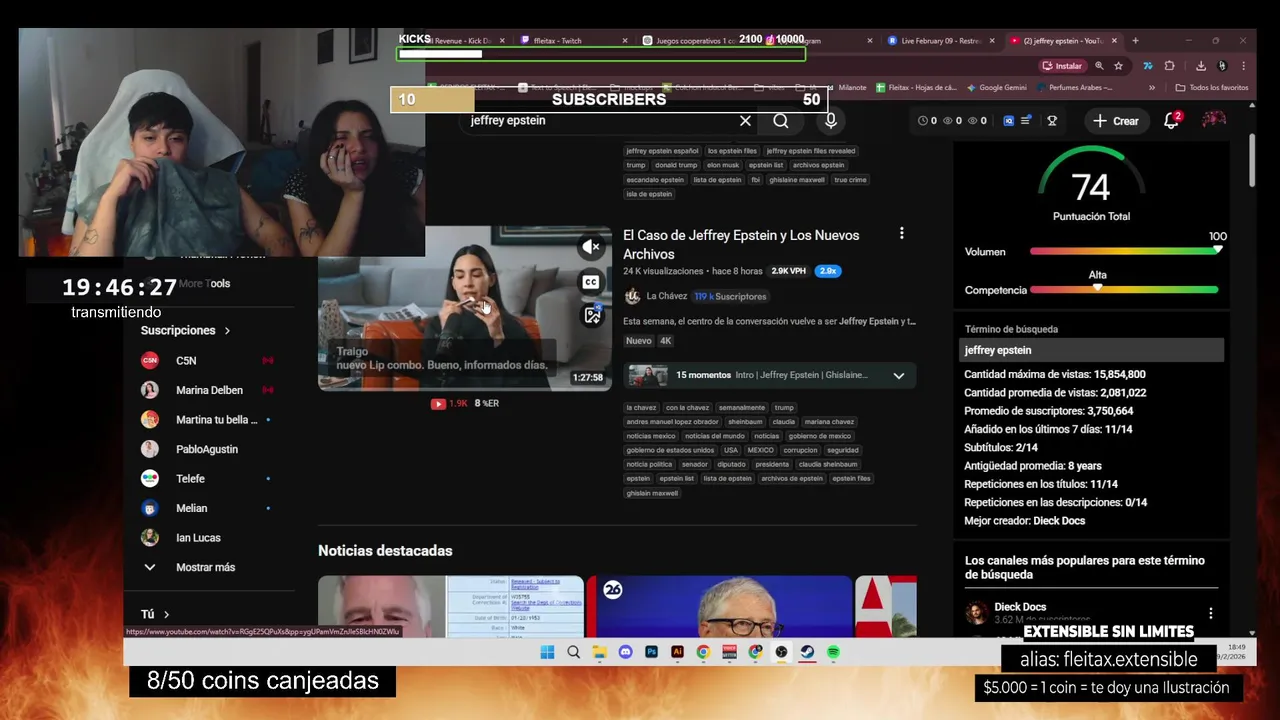Click the Competencia score slider bar
The width and height of the screenshot is (1280, 720).
coord(1124,290)
